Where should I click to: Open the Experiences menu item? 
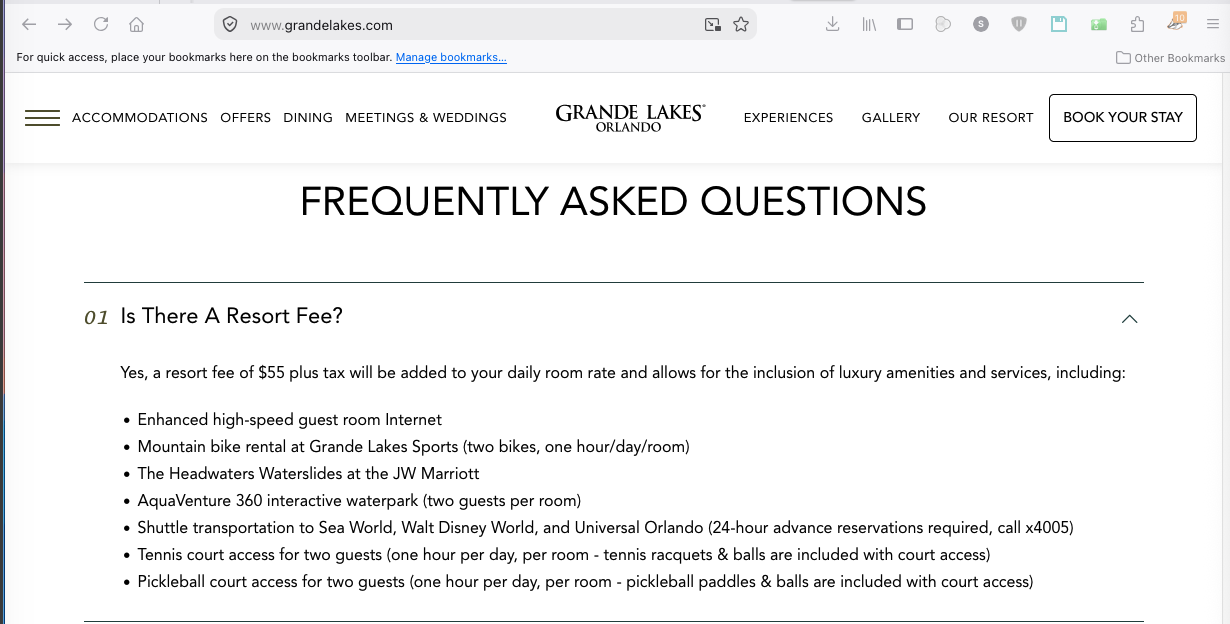pyautogui.click(x=788, y=118)
